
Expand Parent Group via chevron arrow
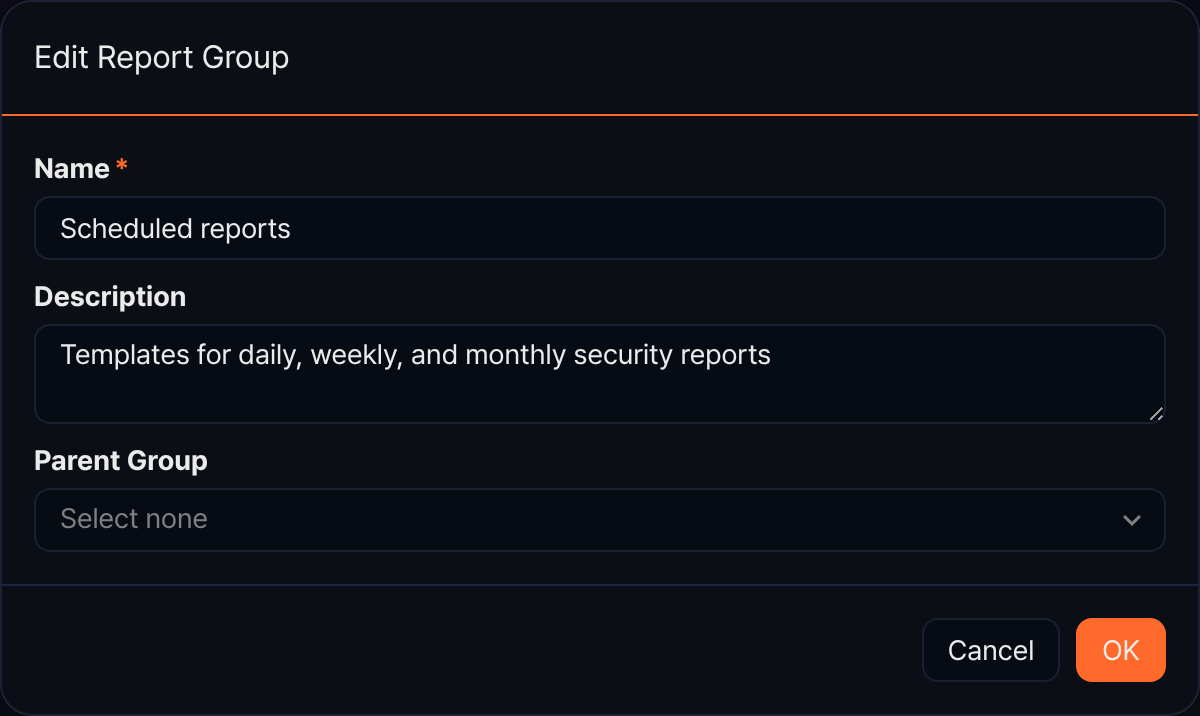click(1132, 520)
